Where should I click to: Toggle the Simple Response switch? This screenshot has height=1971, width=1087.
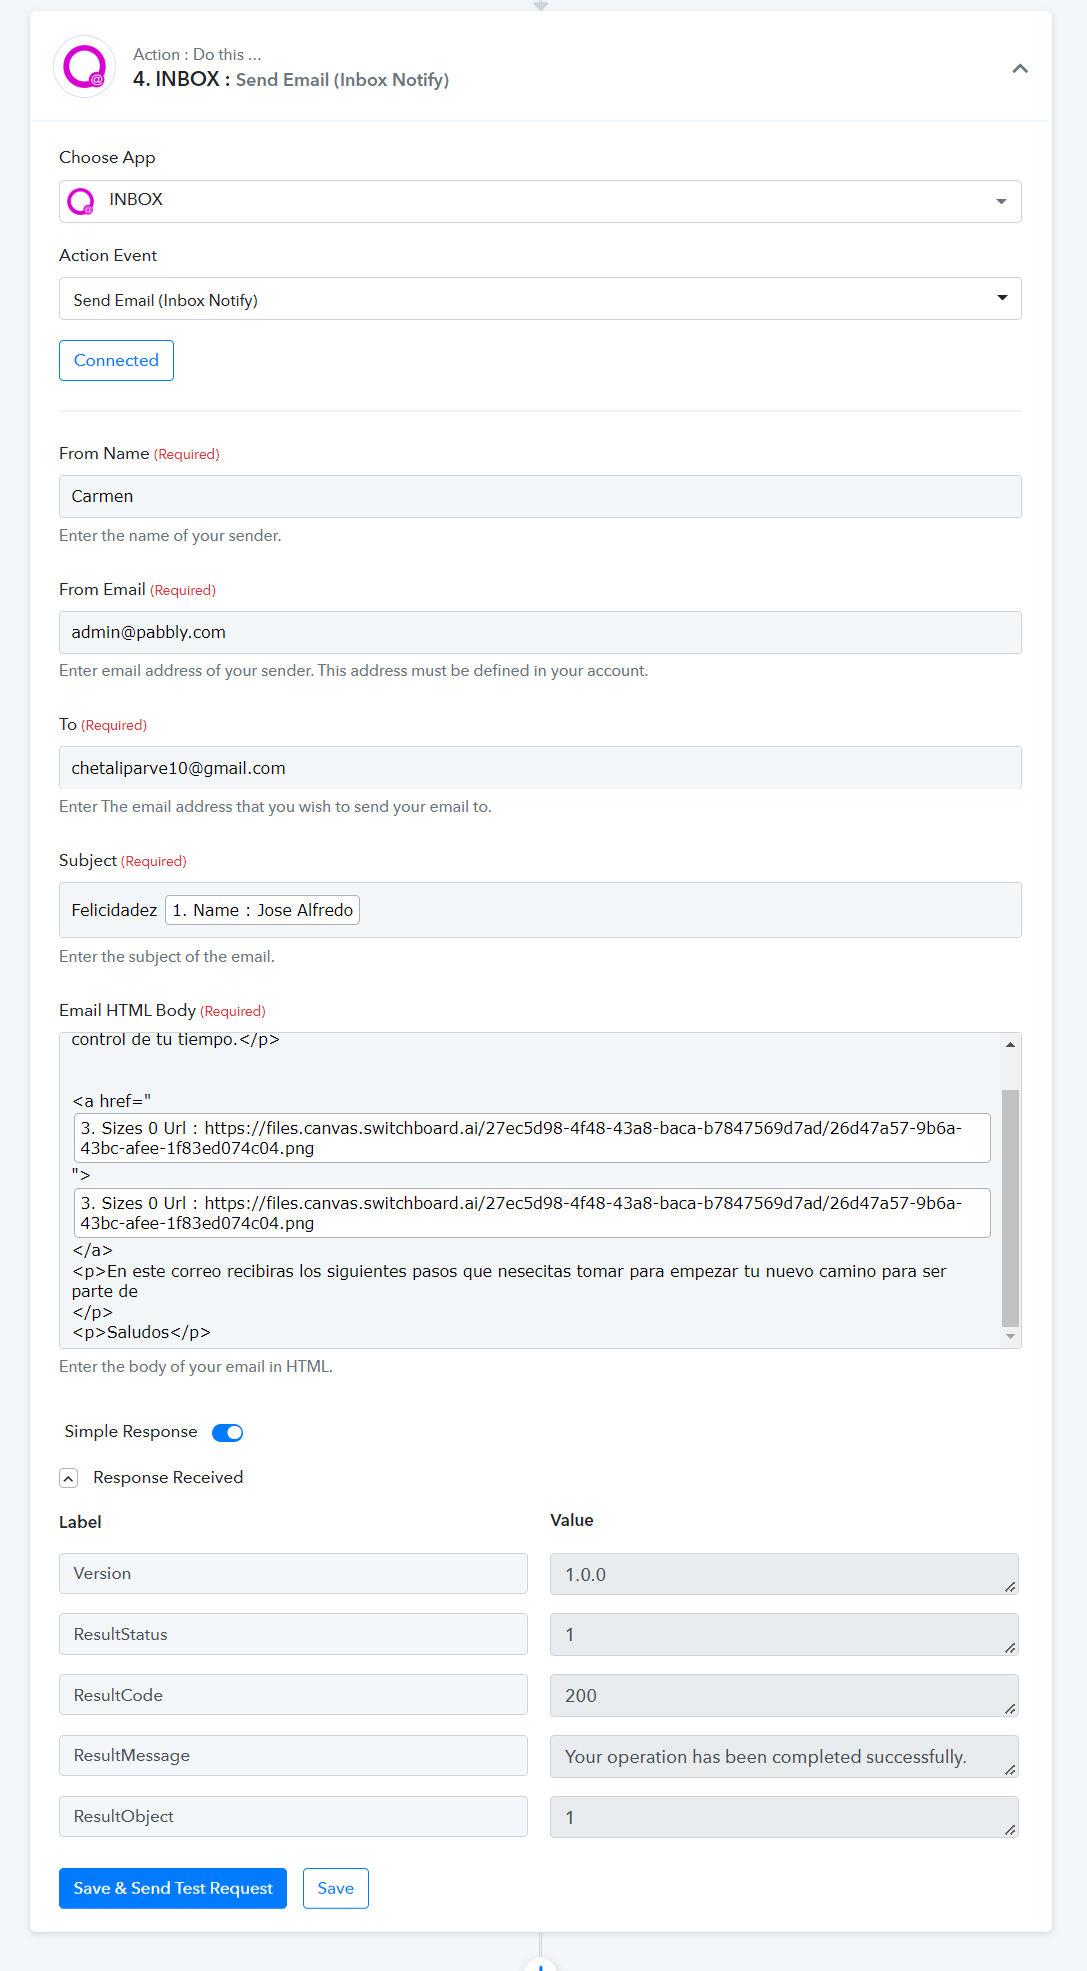point(228,1433)
